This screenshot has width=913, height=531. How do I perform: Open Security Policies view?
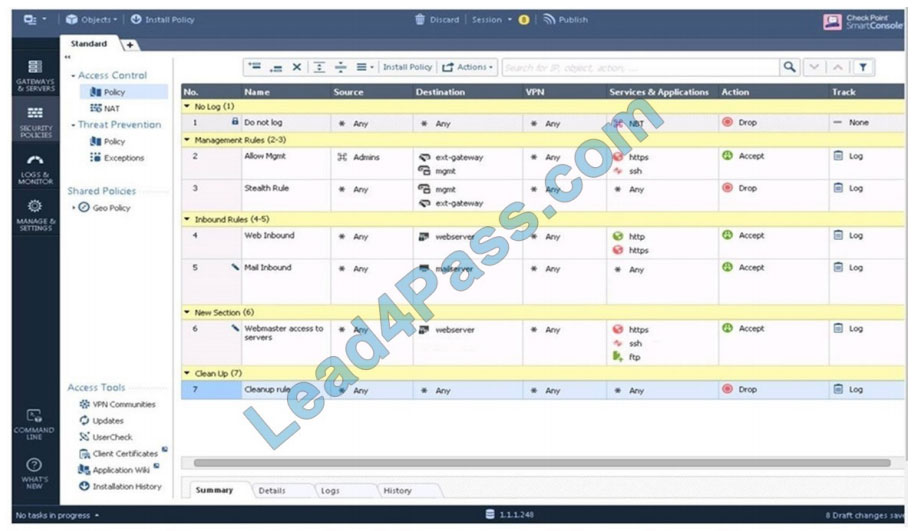(x=35, y=122)
